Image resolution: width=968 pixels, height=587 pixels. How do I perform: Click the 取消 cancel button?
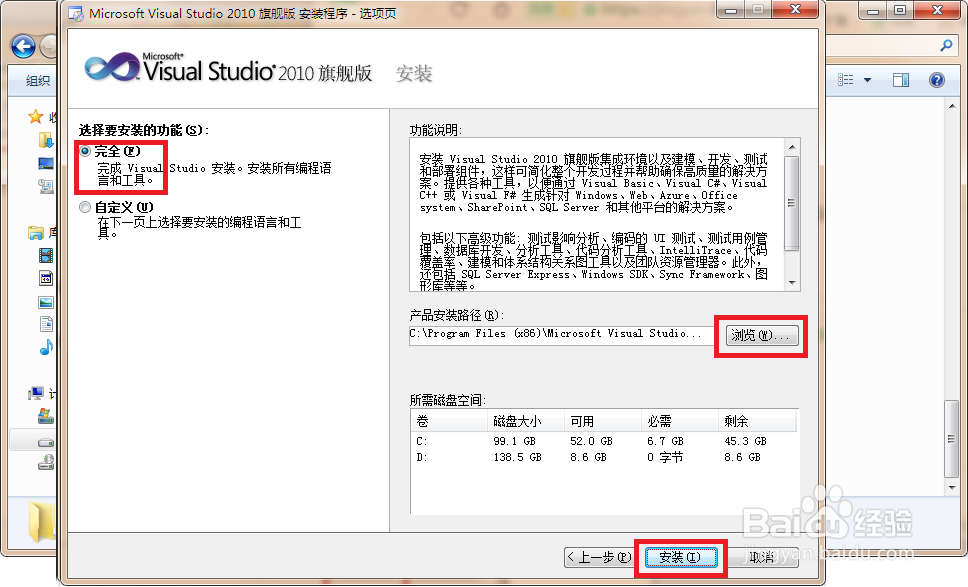click(x=763, y=557)
